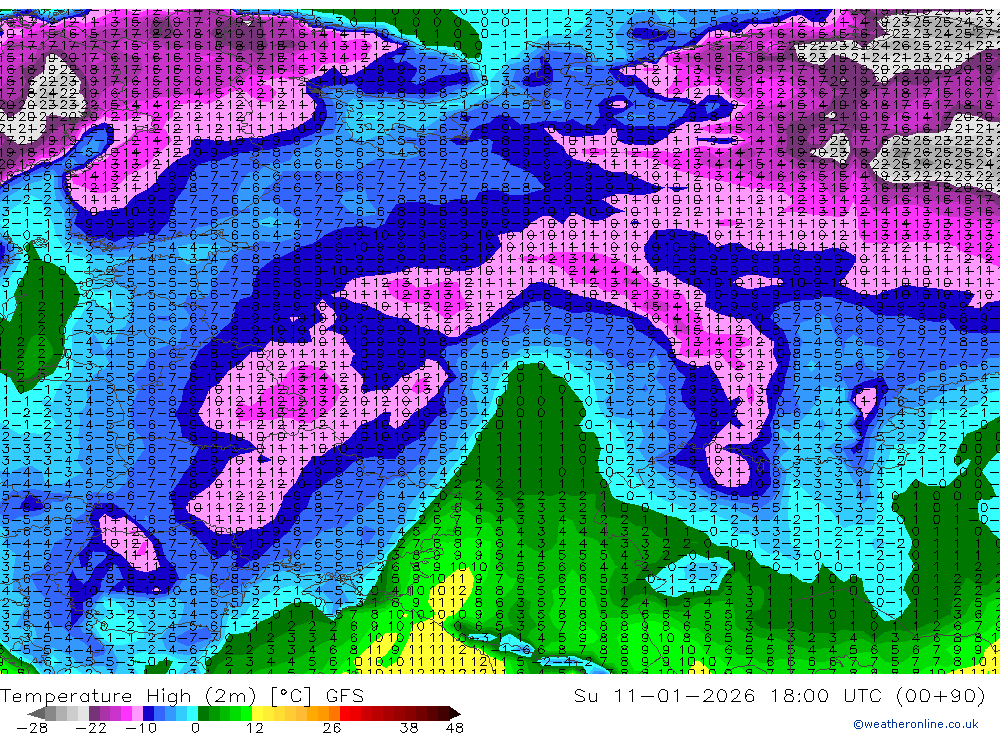
Task: Click the -28 label on the color scale
Action: pyautogui.click(x=32, y=727)
